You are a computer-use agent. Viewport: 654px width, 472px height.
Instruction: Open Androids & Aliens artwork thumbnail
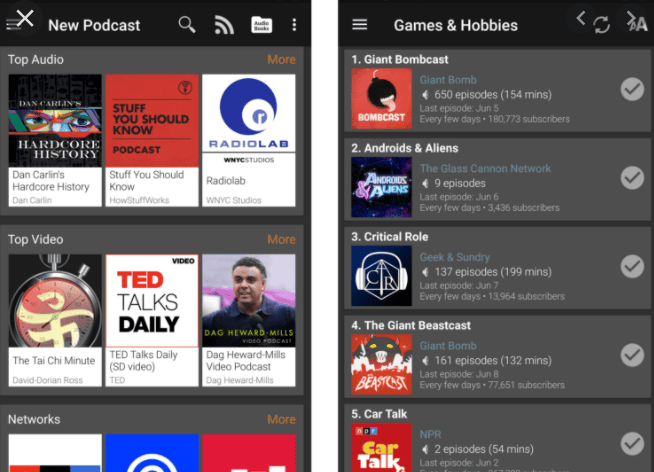tap(381, 187)
